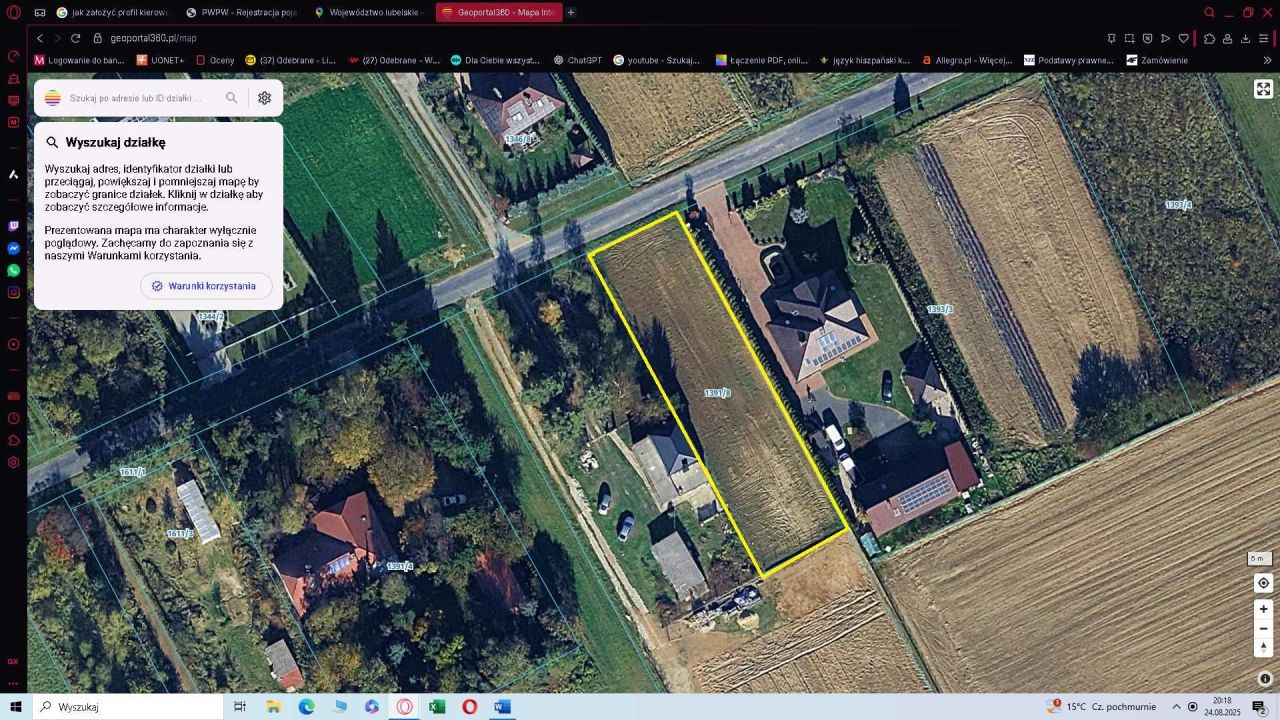Zoom in with the plus button on the map
The width and height of the screenshot is (1280, 720).
coord(1263,608)
